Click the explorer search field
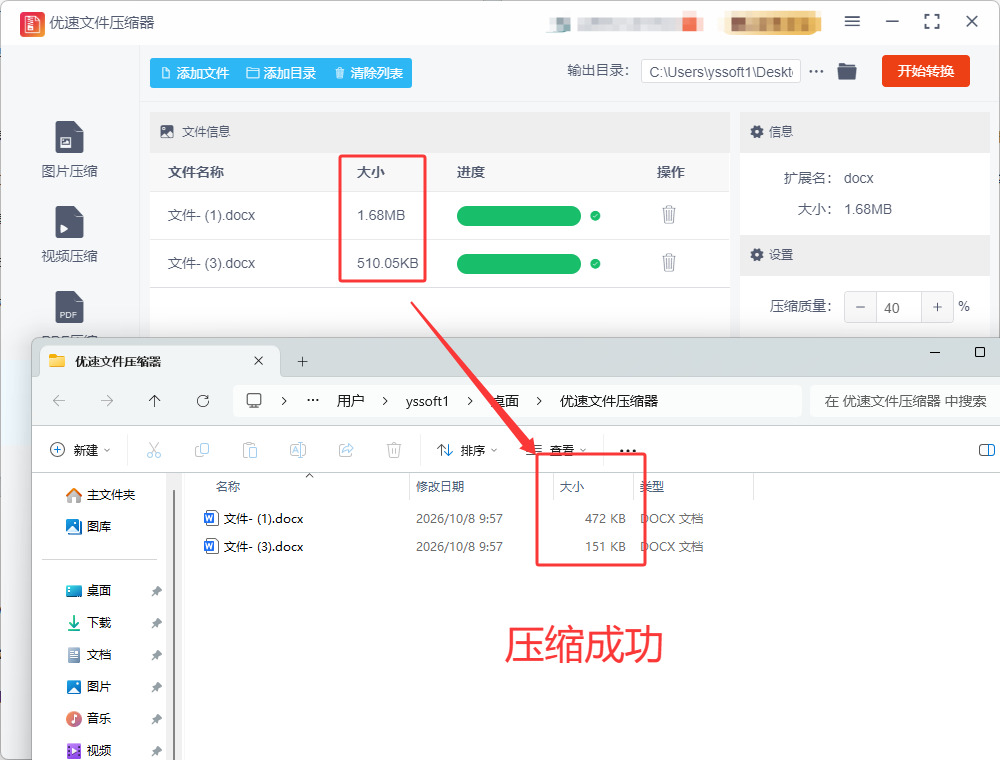The width and height of the screenshot is (1000, 760). (904, 401)
